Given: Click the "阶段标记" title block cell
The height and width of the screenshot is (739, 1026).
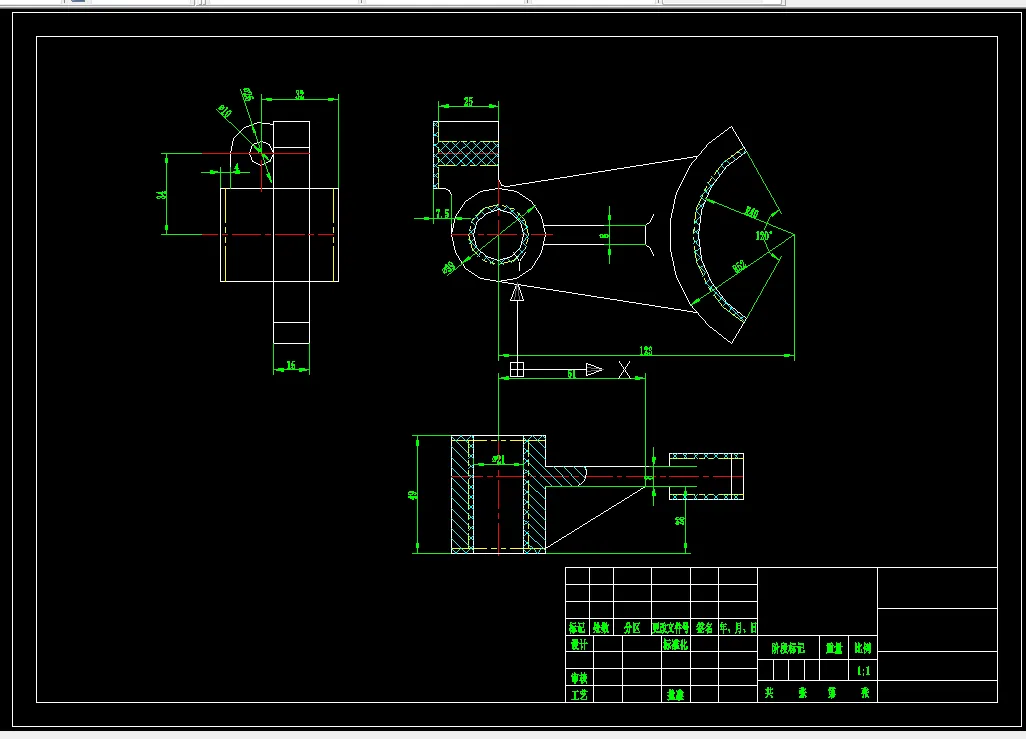Looking at the screenshot, I should pos(788,648).
